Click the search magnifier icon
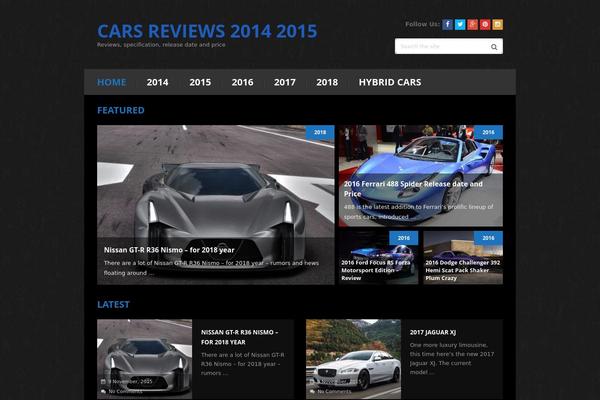 tap(494, 47)
